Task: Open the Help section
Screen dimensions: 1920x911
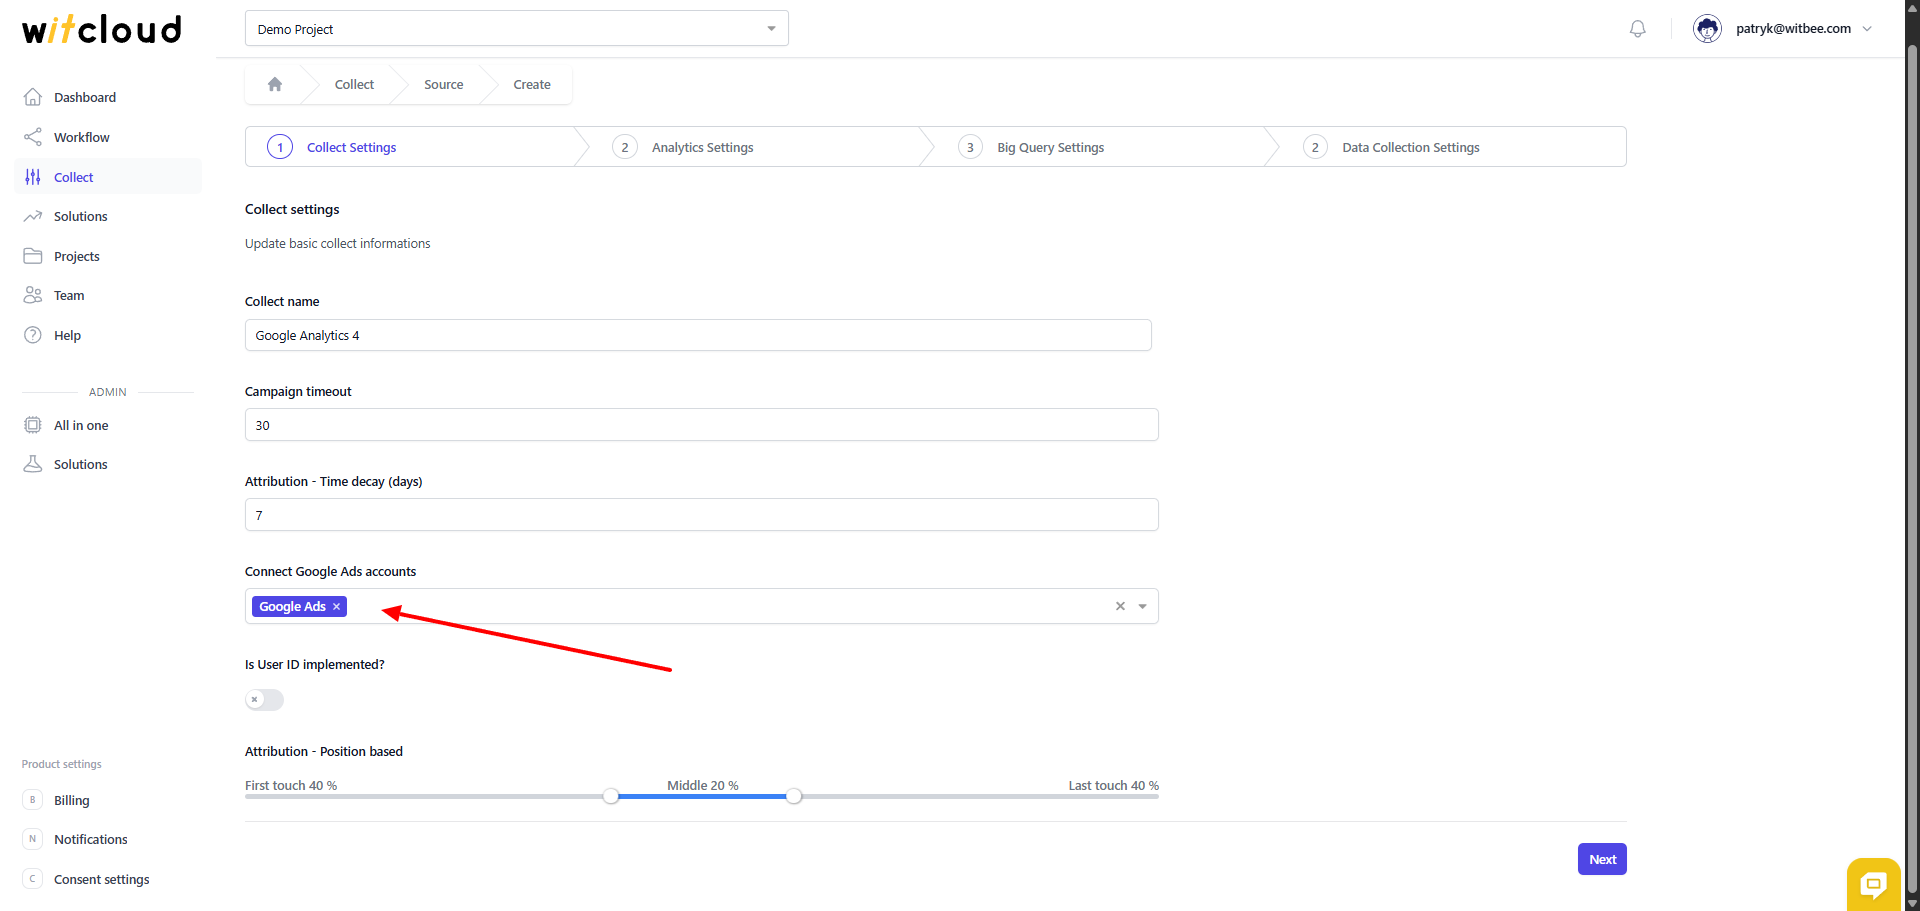Action: click(67, 336)
